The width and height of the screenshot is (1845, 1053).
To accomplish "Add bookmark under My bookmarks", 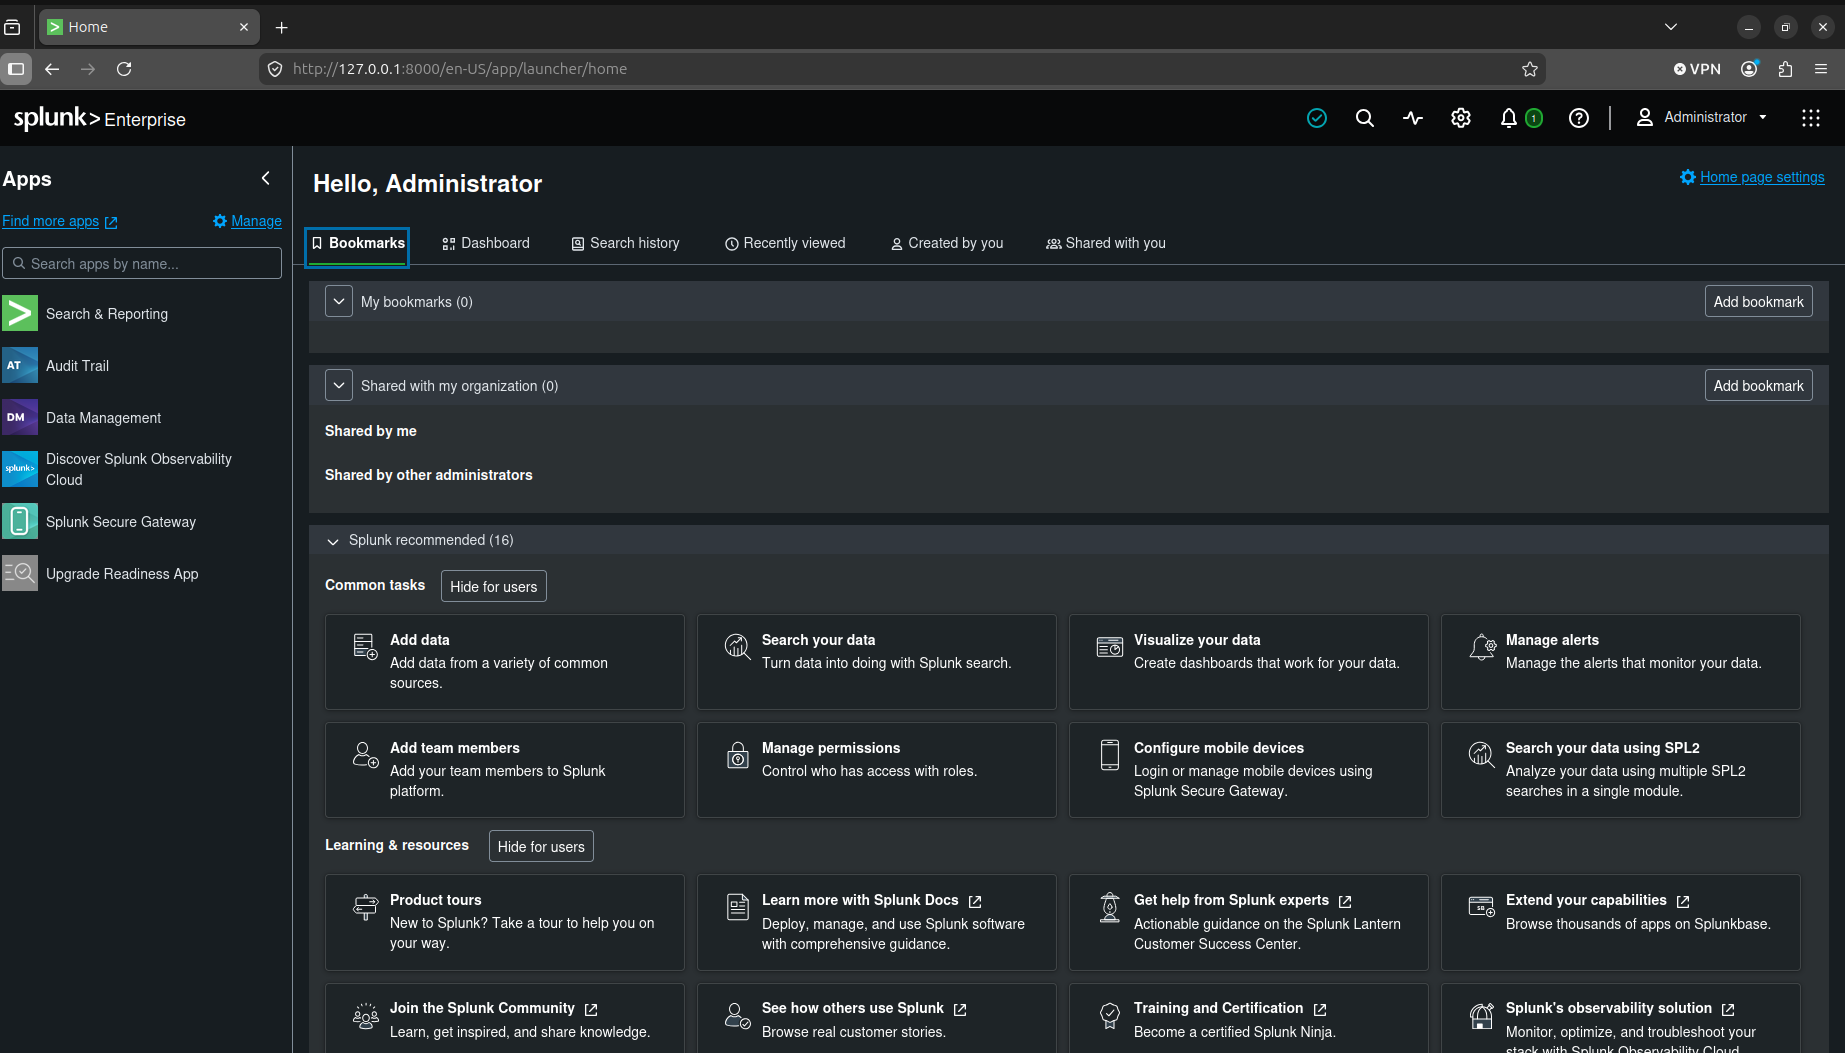I will coord(1758,301).
